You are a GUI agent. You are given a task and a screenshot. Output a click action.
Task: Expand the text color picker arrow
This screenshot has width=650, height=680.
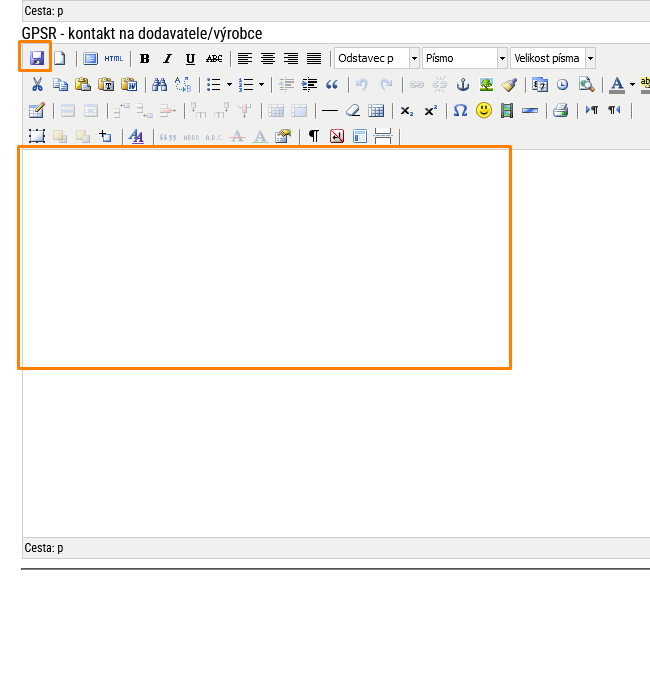coord(632,84)
